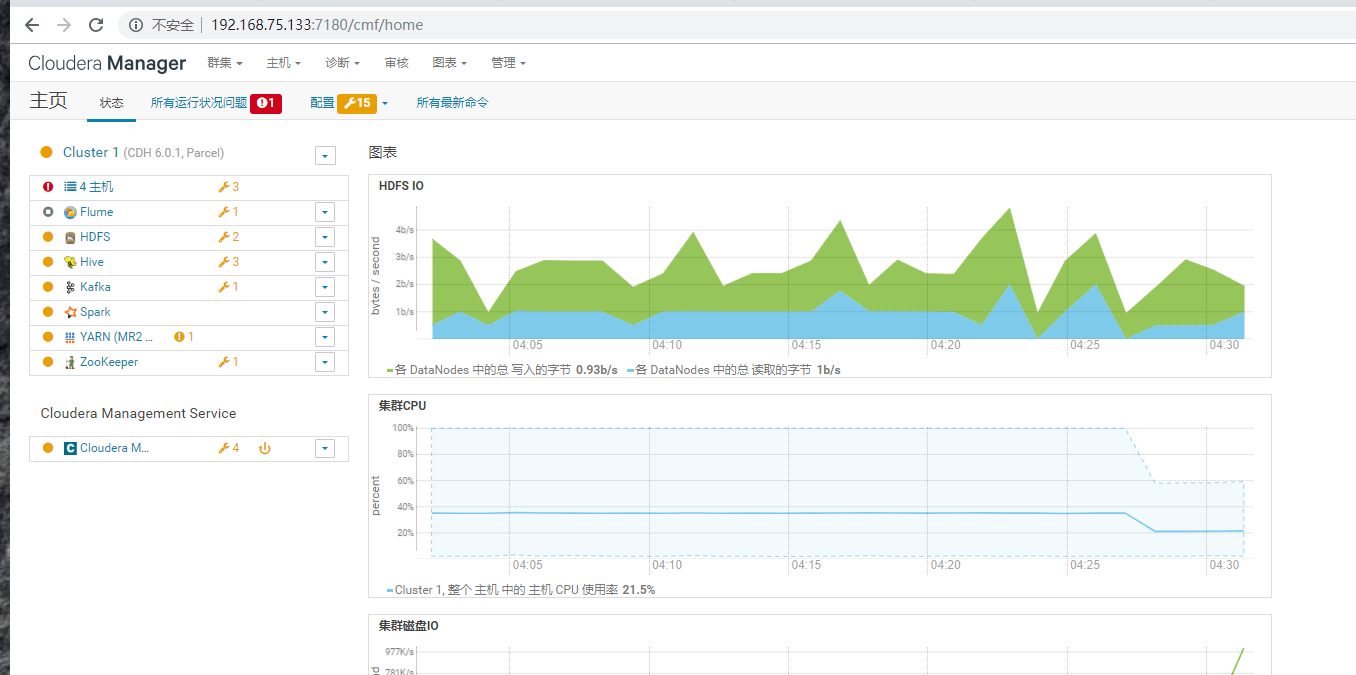This screenshot has width=1356, height=675.
Task: Open the Kafka service link
Action: click(95, 287)
